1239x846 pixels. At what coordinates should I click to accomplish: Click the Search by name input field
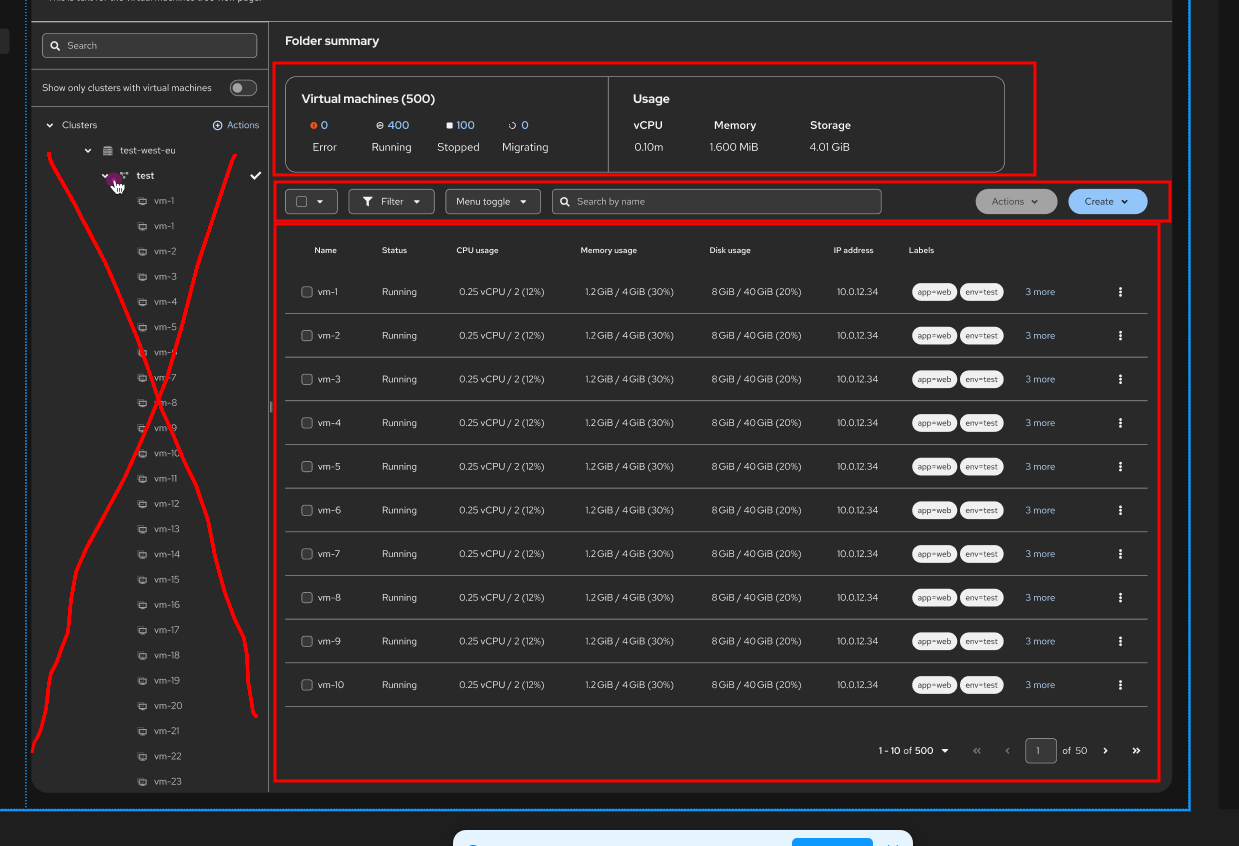(x=717, y=202)
